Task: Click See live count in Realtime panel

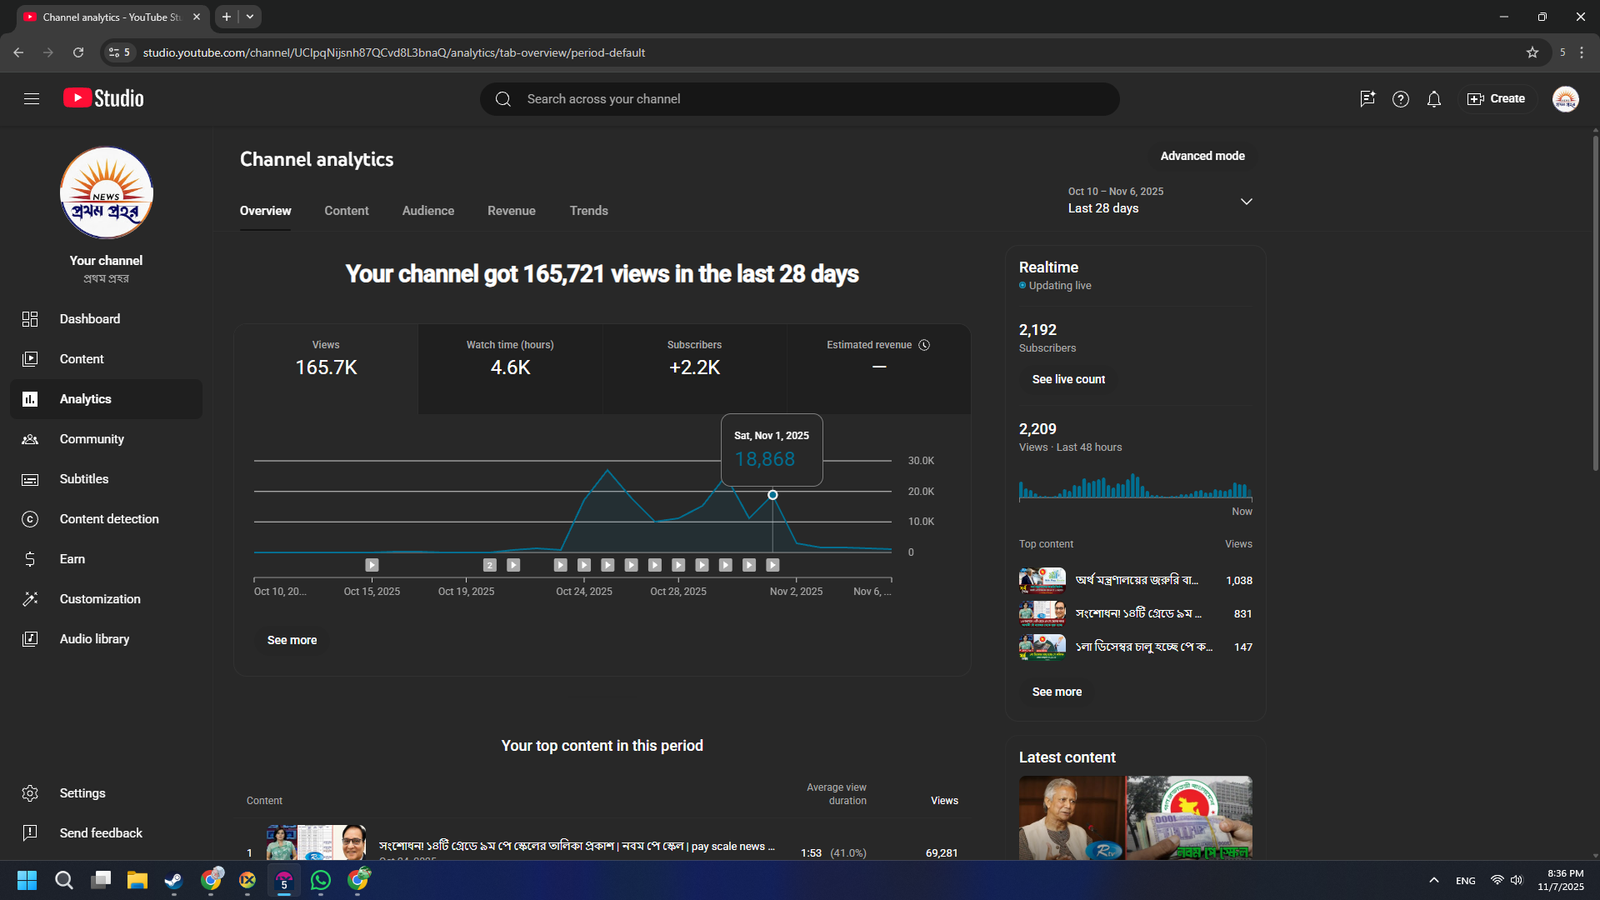Action: [x=1068, y=380]
